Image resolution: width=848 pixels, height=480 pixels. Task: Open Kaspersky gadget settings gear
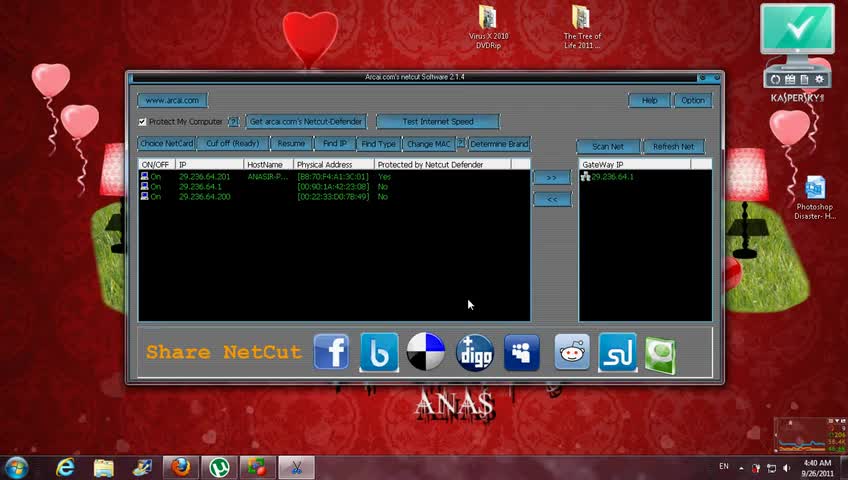pos(819,79)
